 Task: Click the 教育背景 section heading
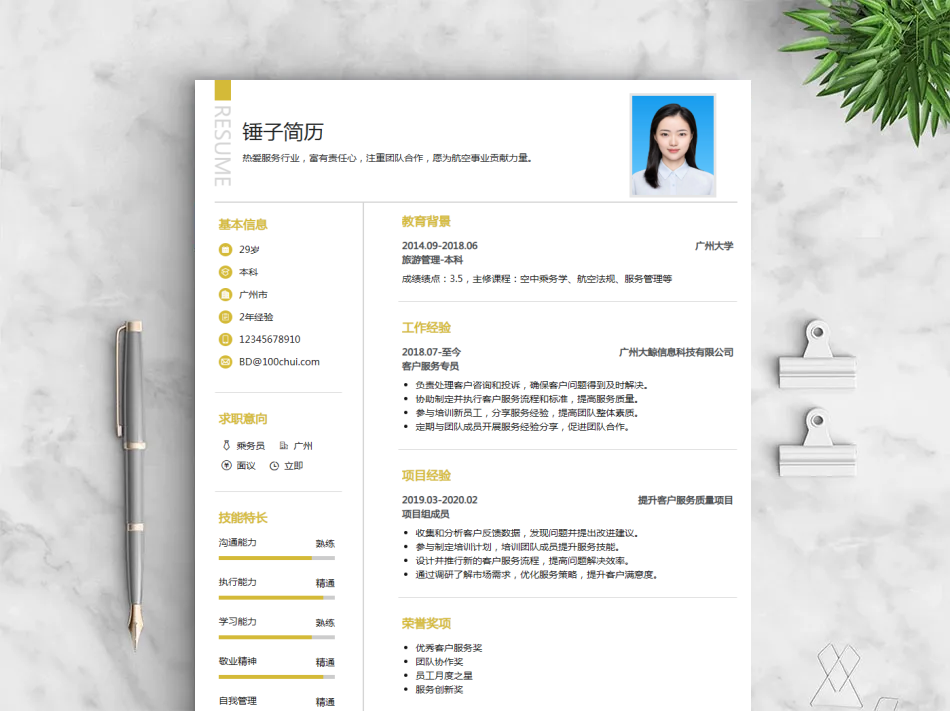(x=427, y=222)
